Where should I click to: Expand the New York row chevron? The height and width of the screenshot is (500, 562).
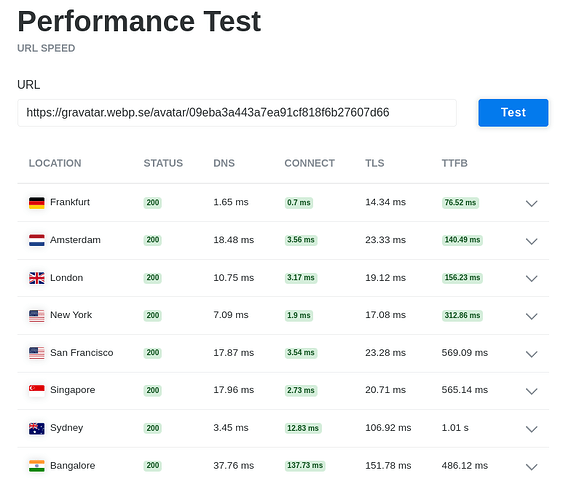click(x=531, y=316)
